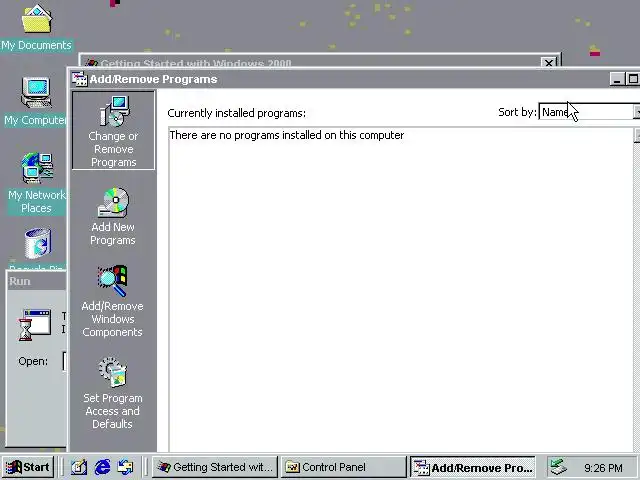640x480 pixels.
Task: Select My Computer desktop icon
Action: [x=36, y=102]
